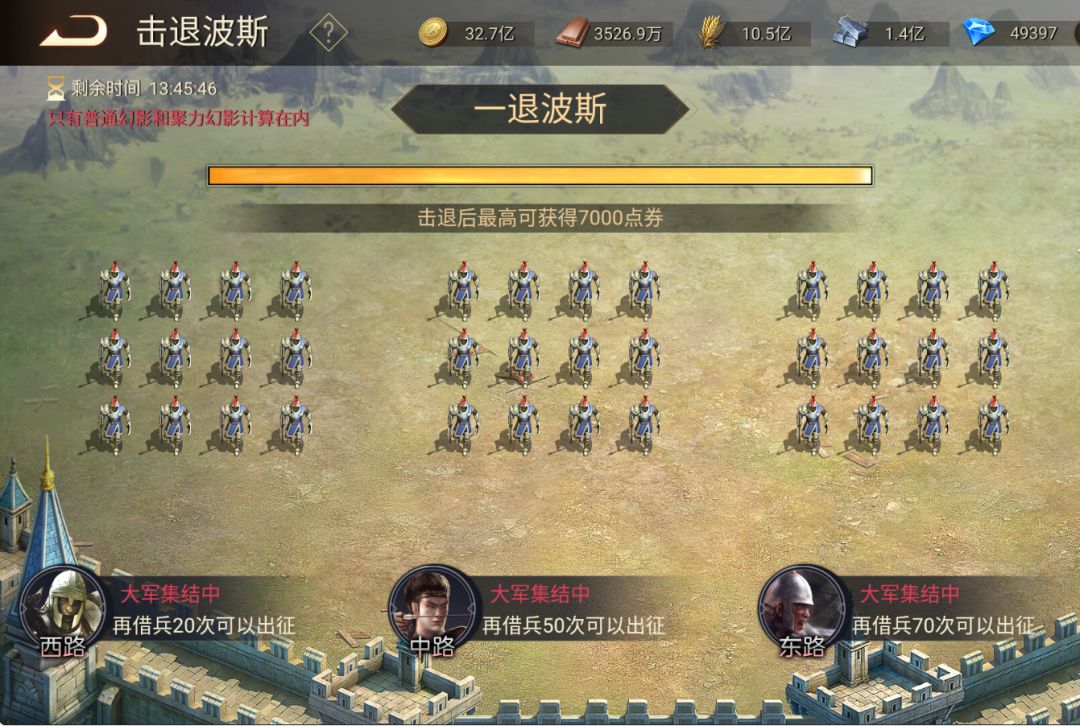This screenshot has width=1080, height=726.
Task: Tap the wood plank resource icon
Action: 572,32
